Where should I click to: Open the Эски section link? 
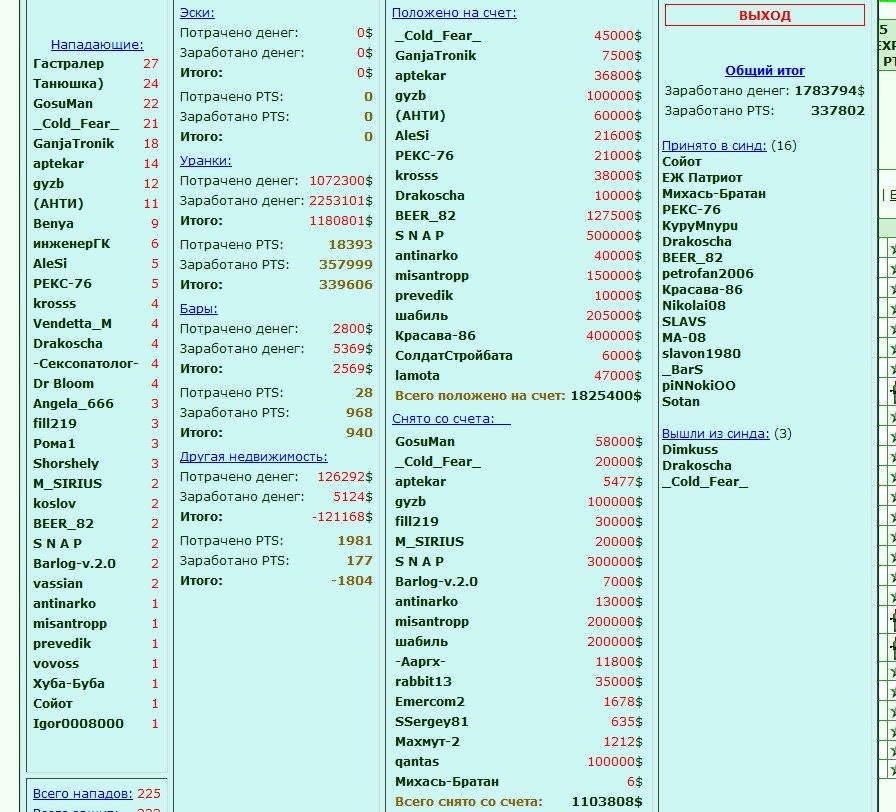197,13
